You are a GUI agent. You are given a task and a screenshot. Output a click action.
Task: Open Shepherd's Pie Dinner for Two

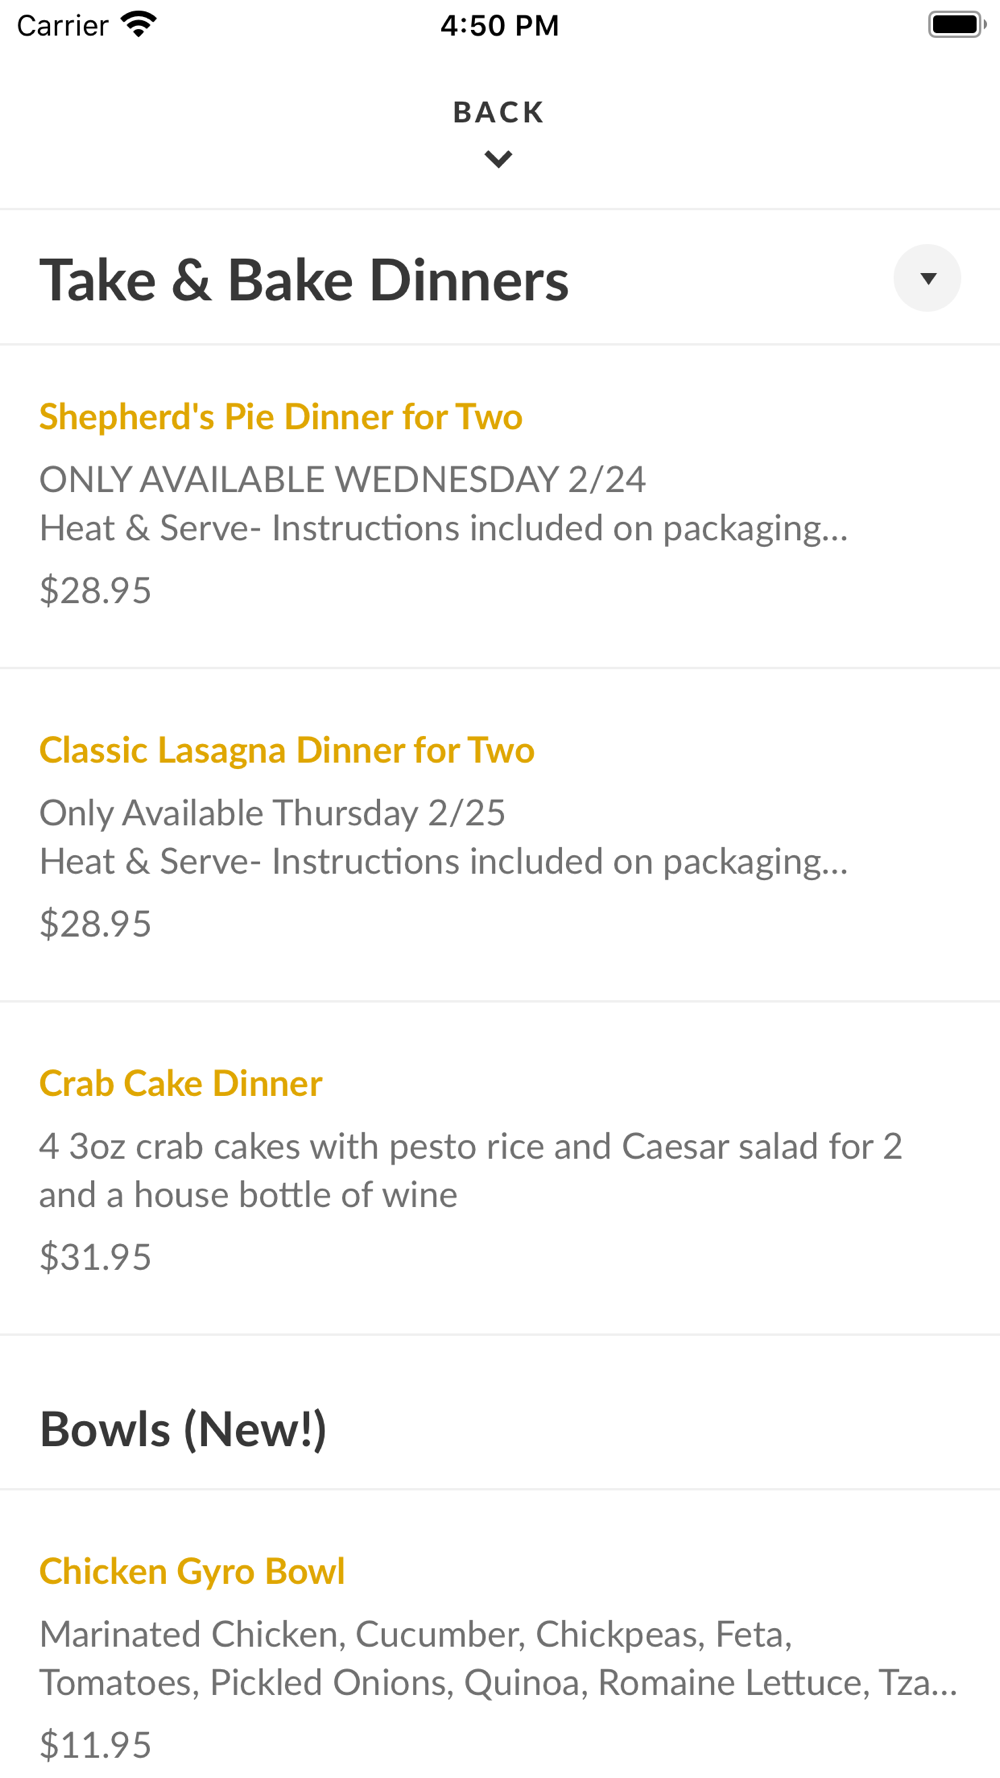click(x=281, y=417)
